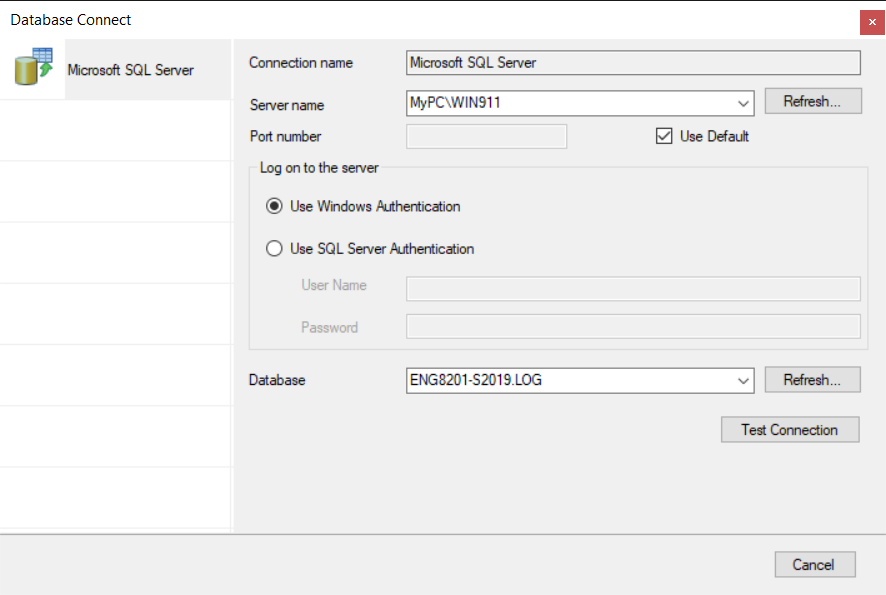The height and width of the screenshot is (595, 886).
Task: Click the 'Port number' label
Action: pos(285,136)
